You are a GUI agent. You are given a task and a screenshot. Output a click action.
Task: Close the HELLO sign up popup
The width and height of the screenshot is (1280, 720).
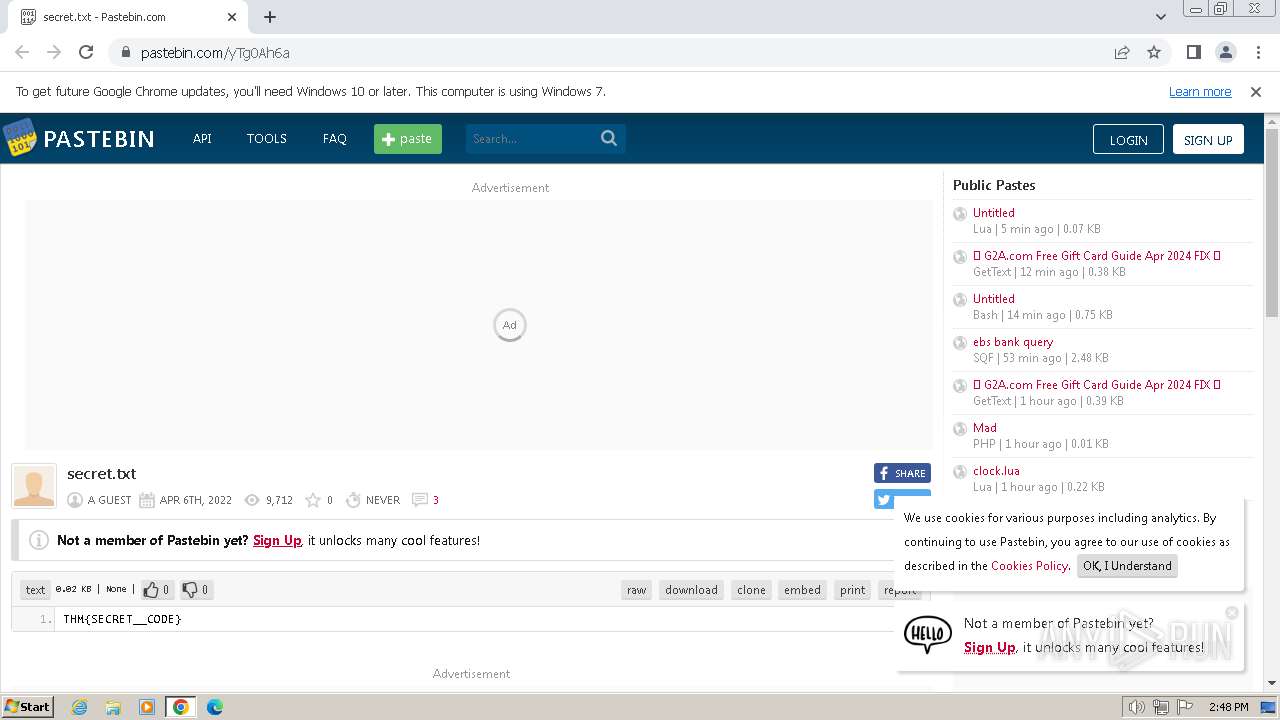pyautogui.click(x=1232, y=612)
